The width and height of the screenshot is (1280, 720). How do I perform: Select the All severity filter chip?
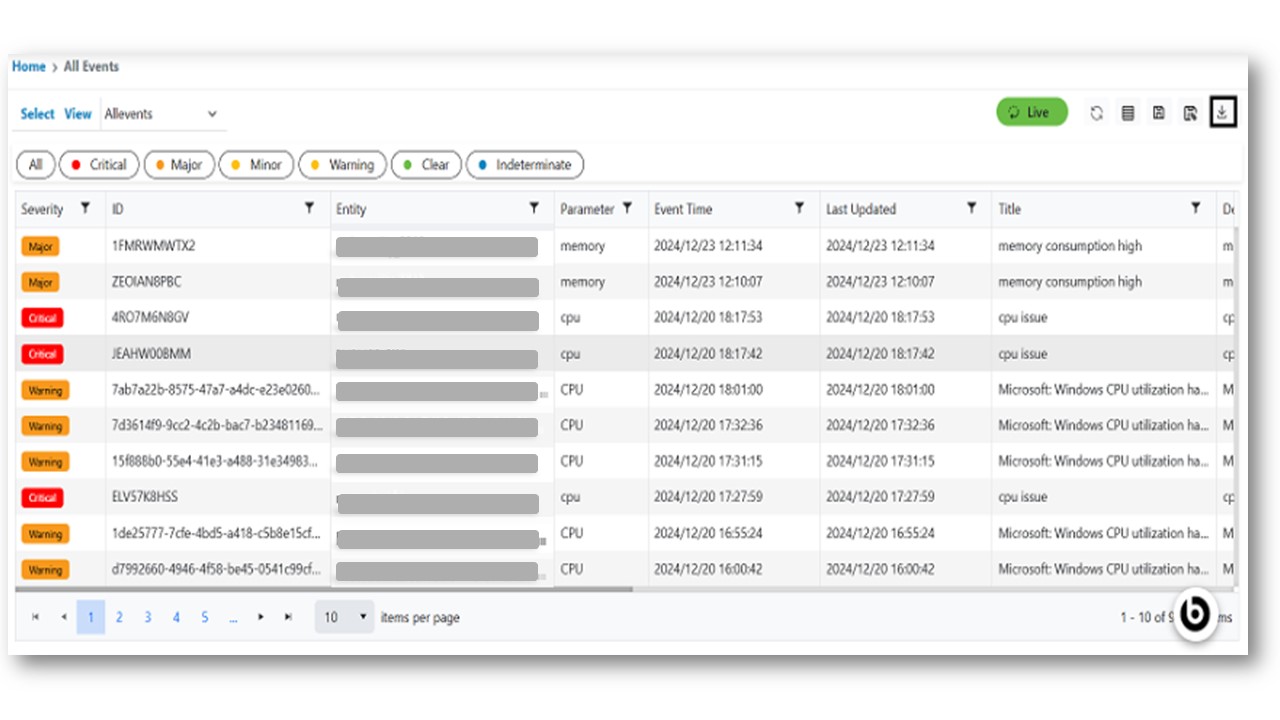coord(36,165)
